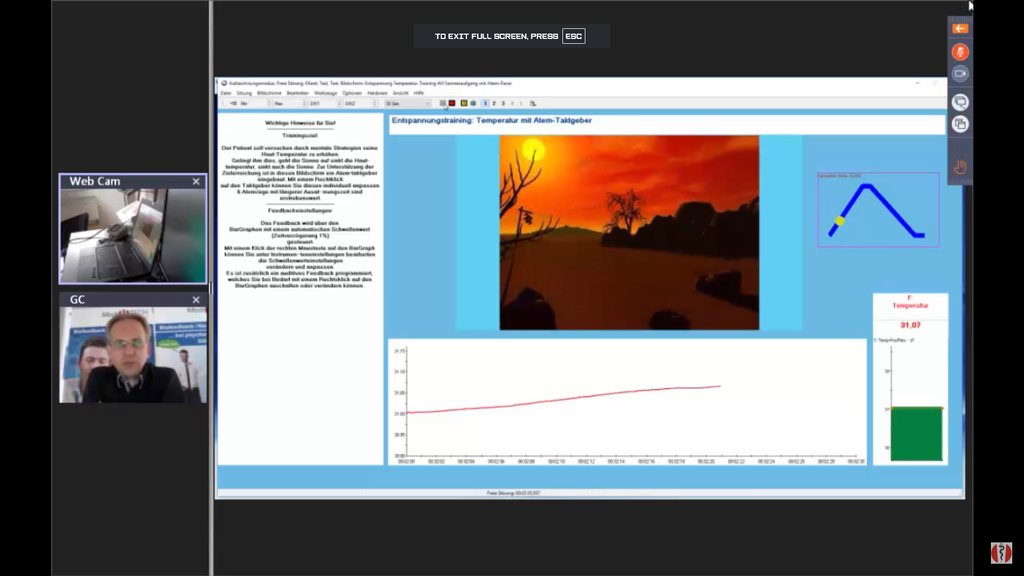Click the gray icon left of record button
The width and height of the screenshot is (1024, 576).
443,103
